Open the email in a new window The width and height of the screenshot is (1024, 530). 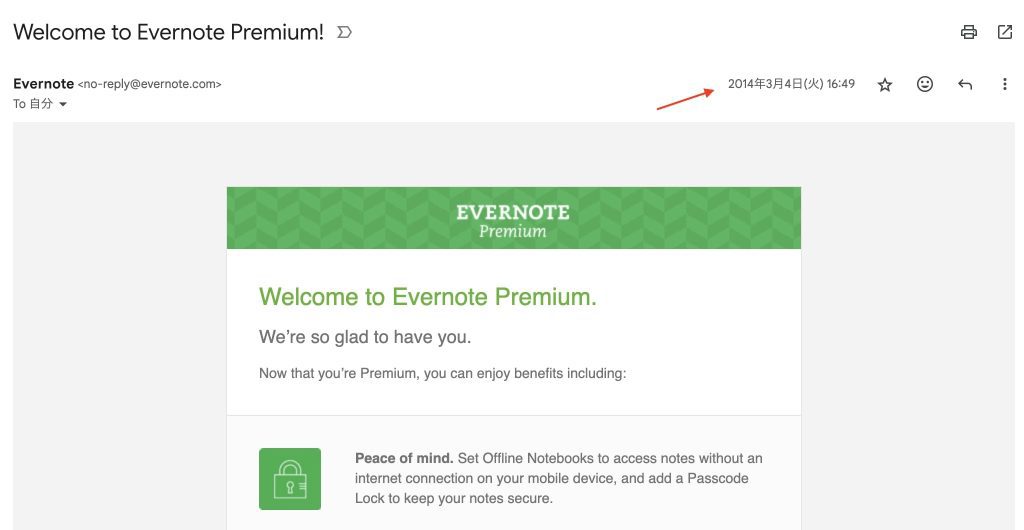(x=1005, y=32)
